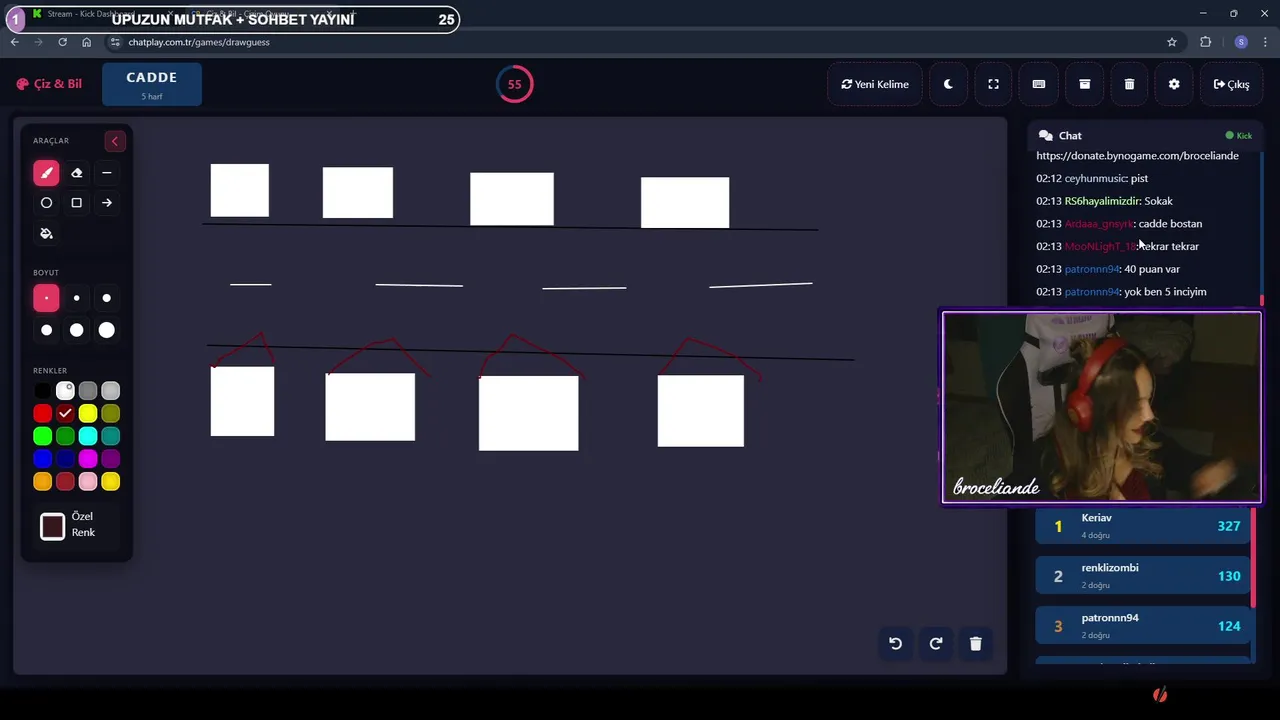1280x720 pixels.
Task: Go back in the browser
Action: point(15,42)
